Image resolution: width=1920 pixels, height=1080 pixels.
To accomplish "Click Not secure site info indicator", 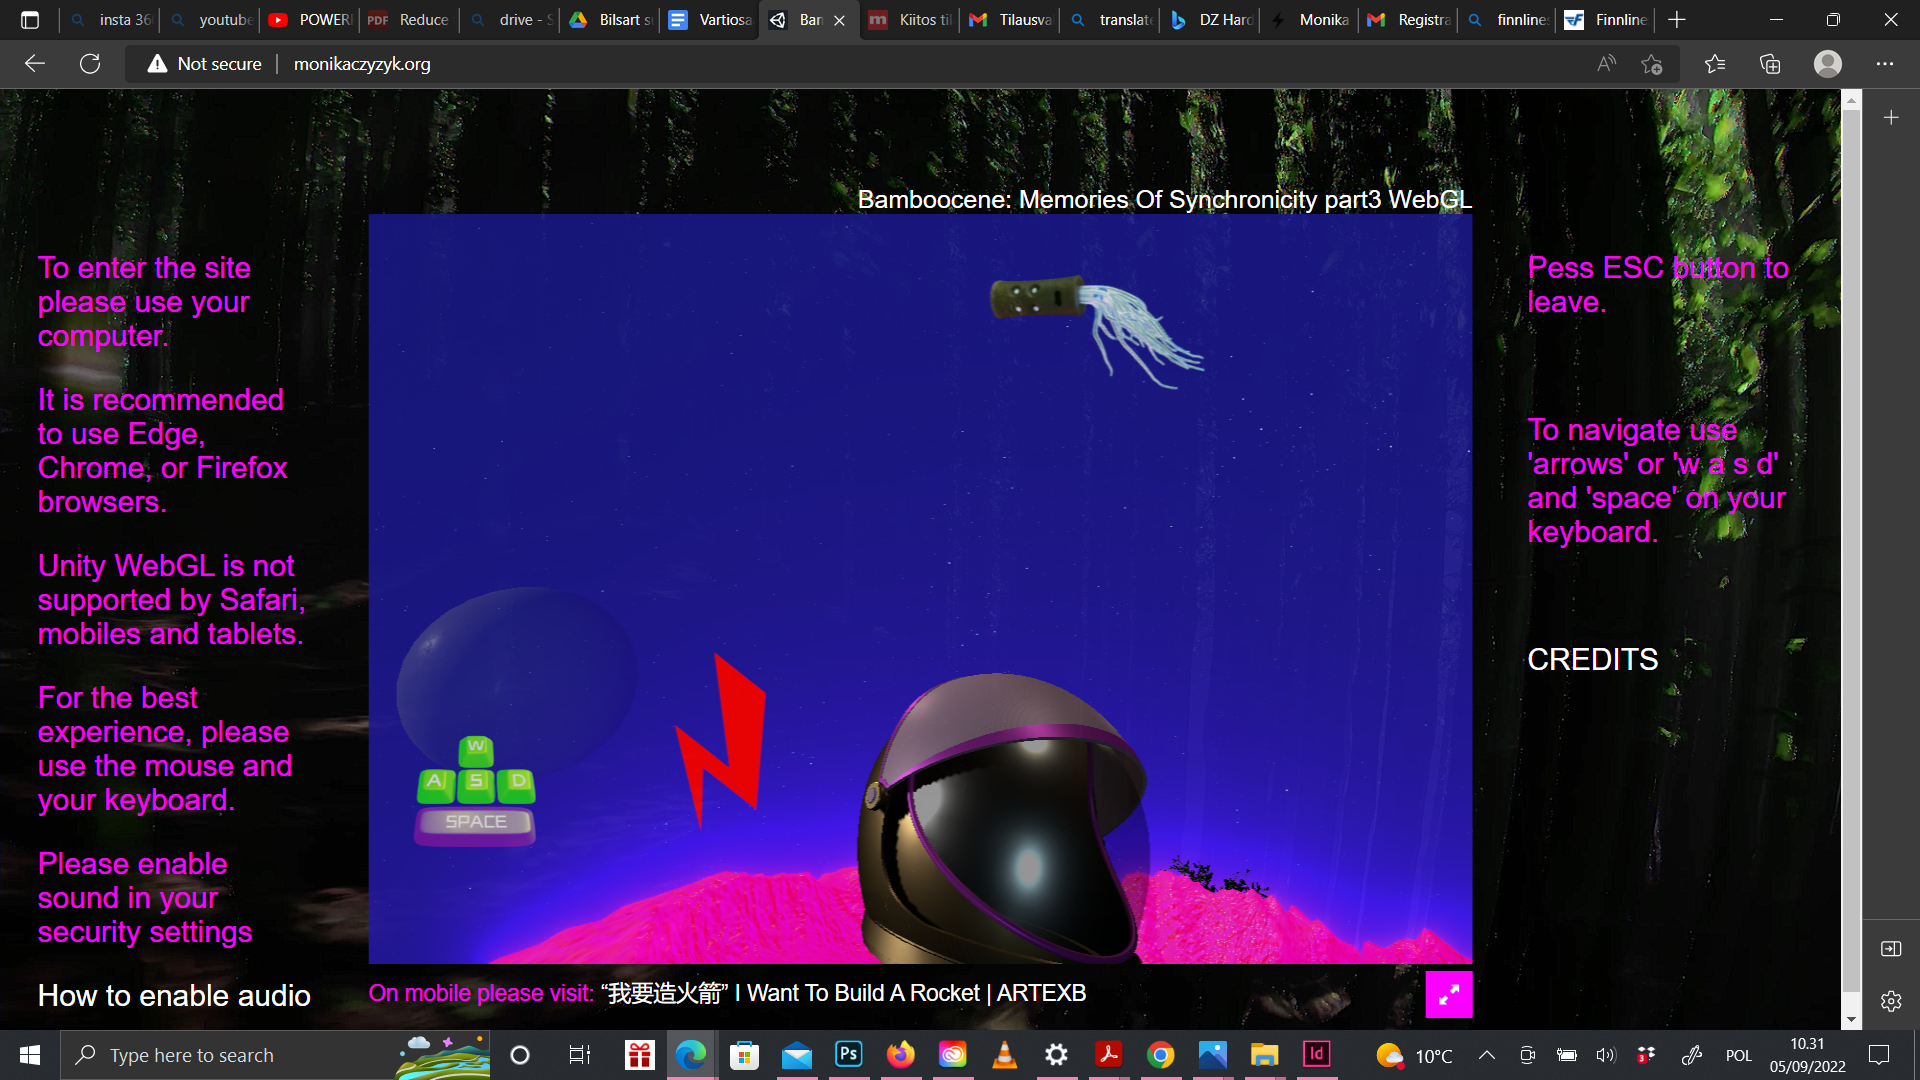I will (x=205, y=64).
